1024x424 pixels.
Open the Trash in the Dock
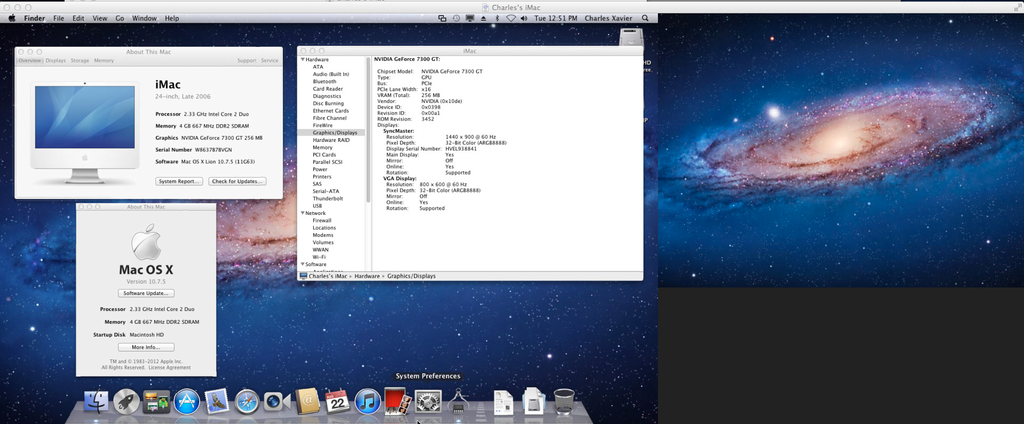pyautogui.click(x=564, y=401)
